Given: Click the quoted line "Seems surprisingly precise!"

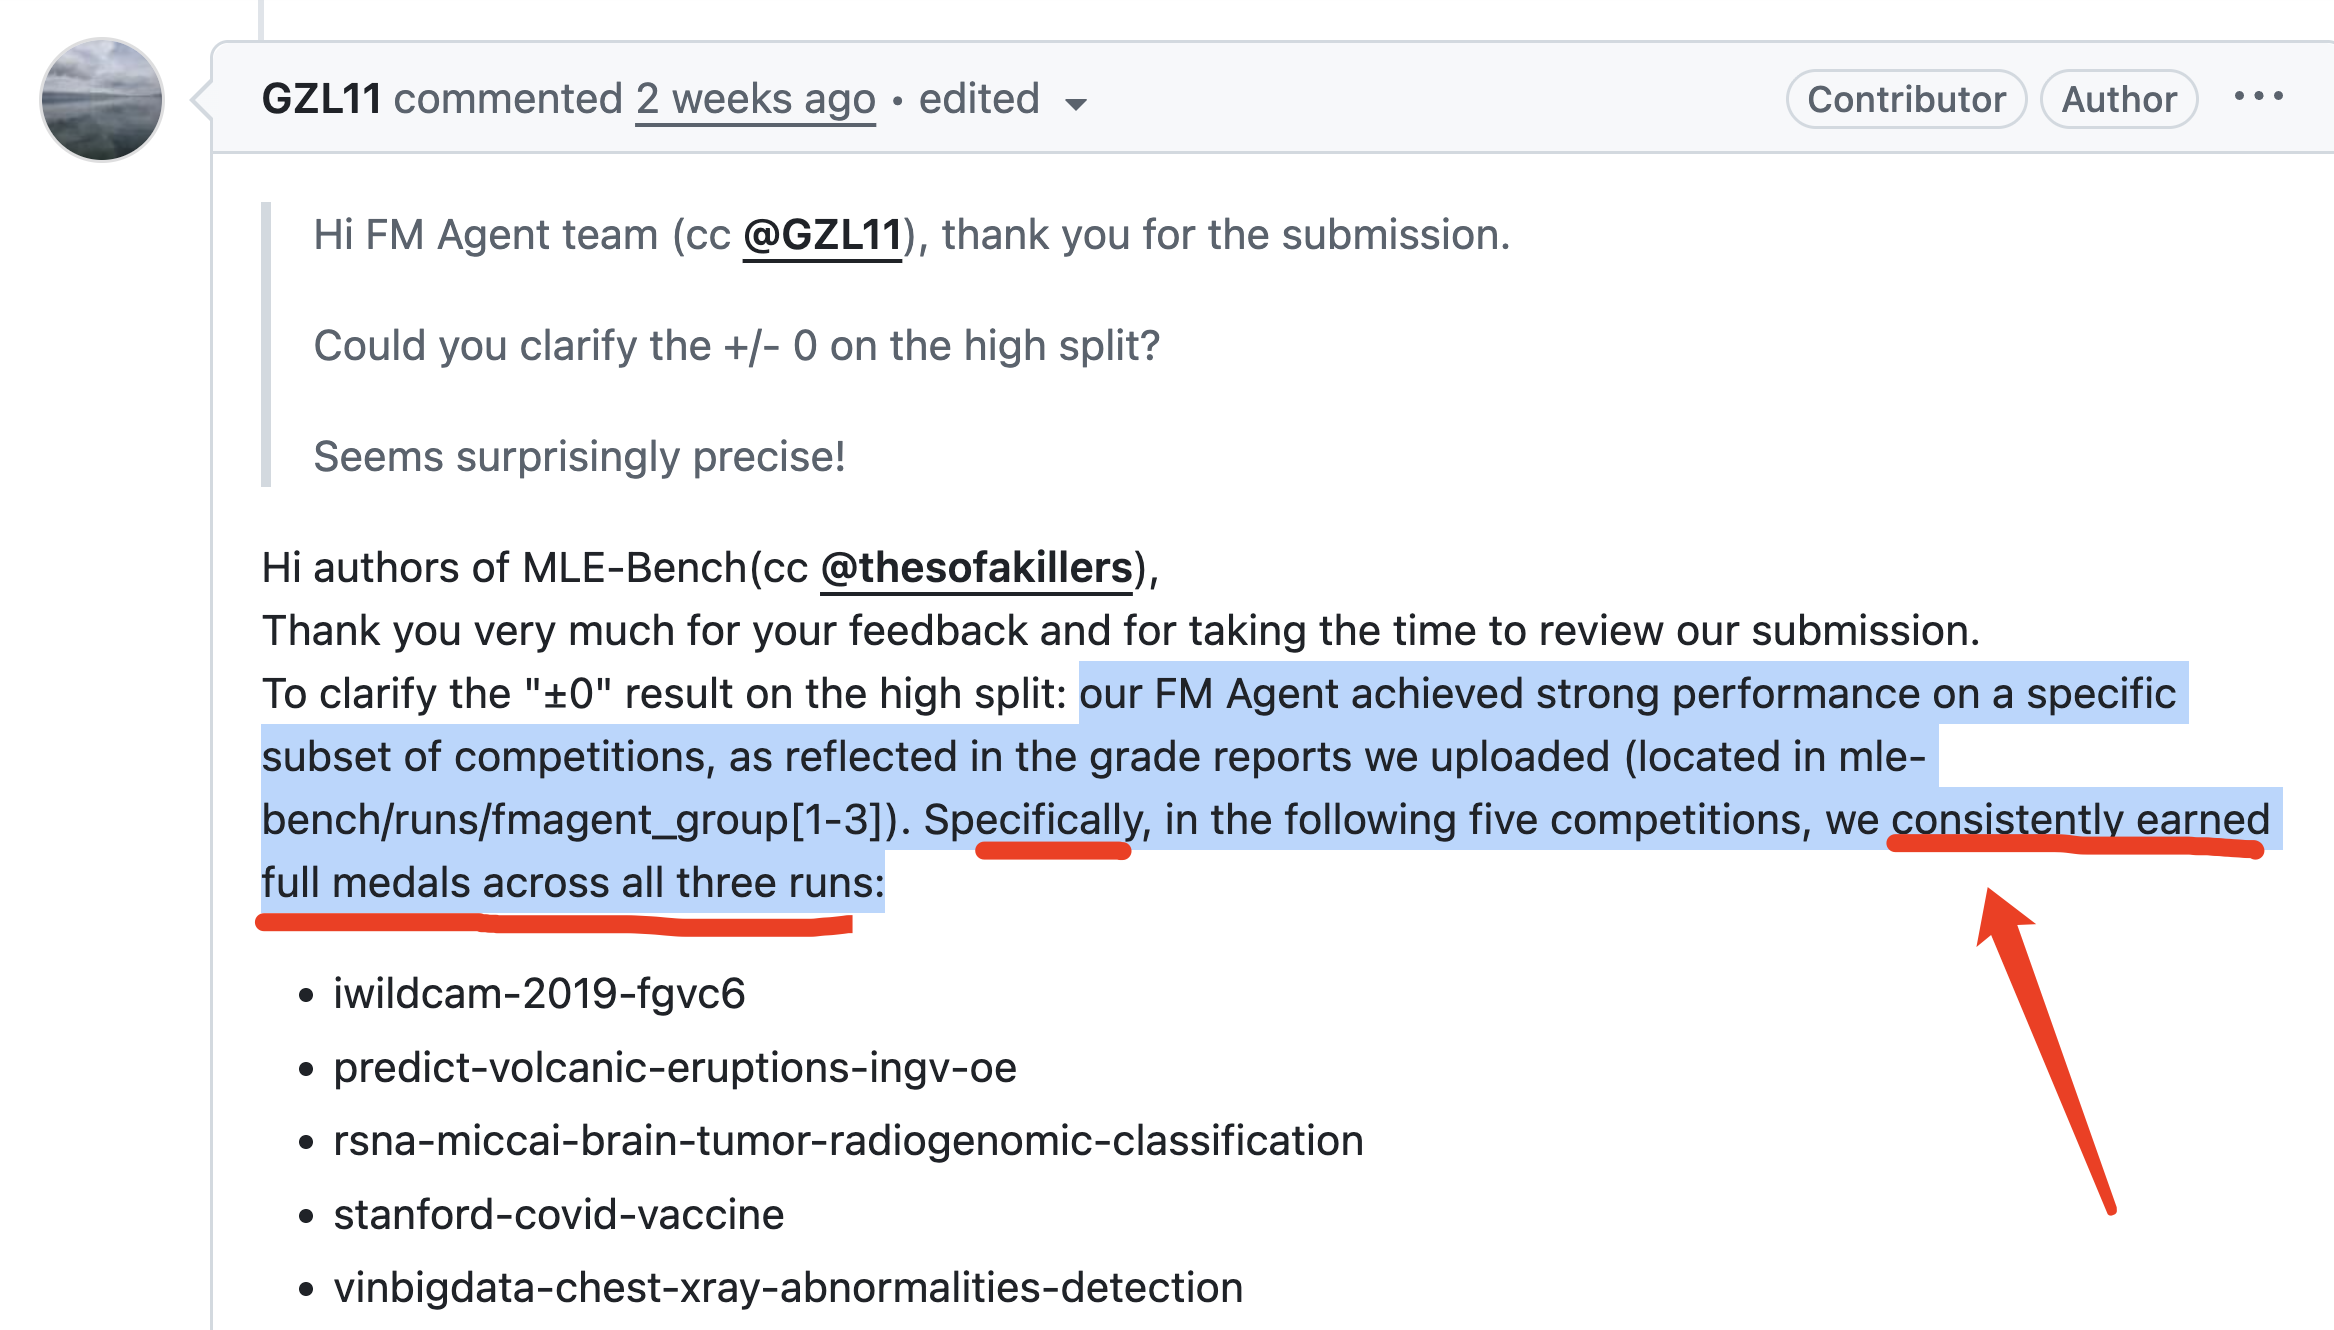Looking at the screenshot, I should (579, 457).
